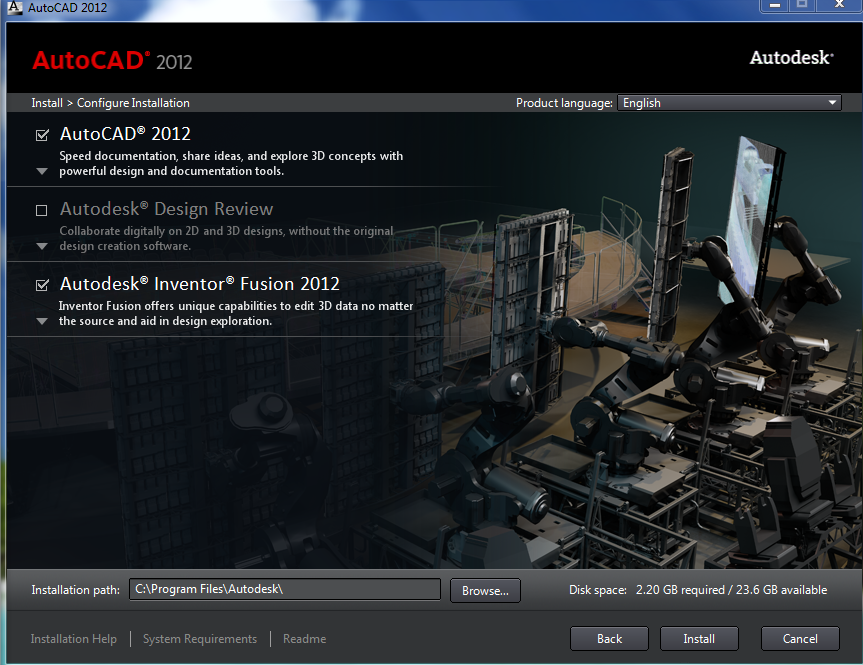Click the 'Installation path:' label
Image resolution: width=863 pixels, height=665 pixels.
[x=75, y=590]
